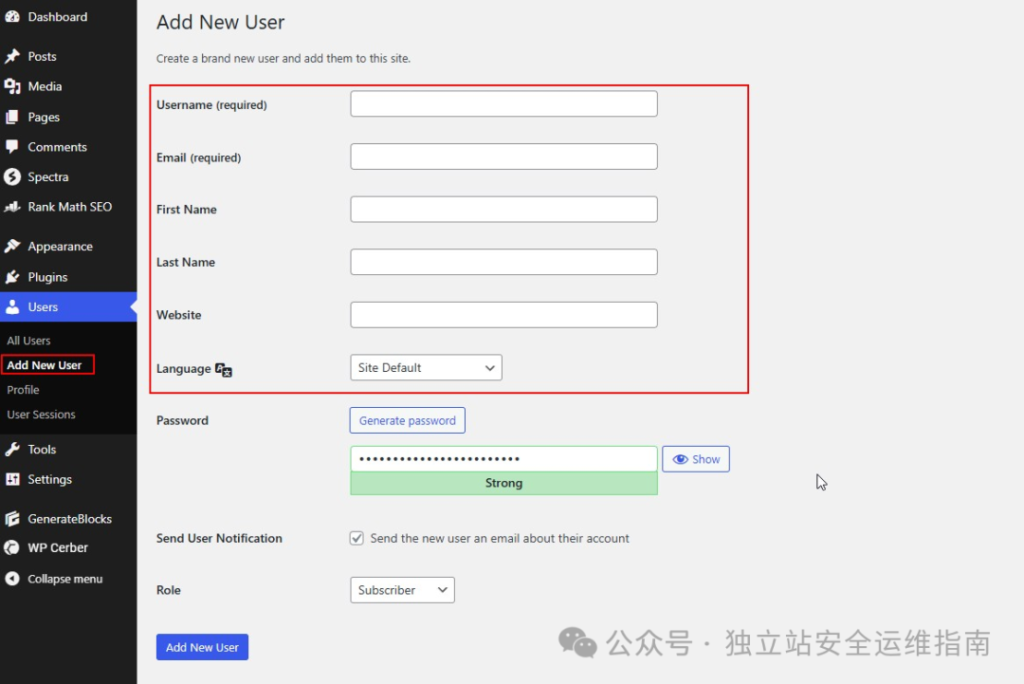Screen dimensions: 1024x684
Task: Click the Tools wrench icon
Action: 12,449
